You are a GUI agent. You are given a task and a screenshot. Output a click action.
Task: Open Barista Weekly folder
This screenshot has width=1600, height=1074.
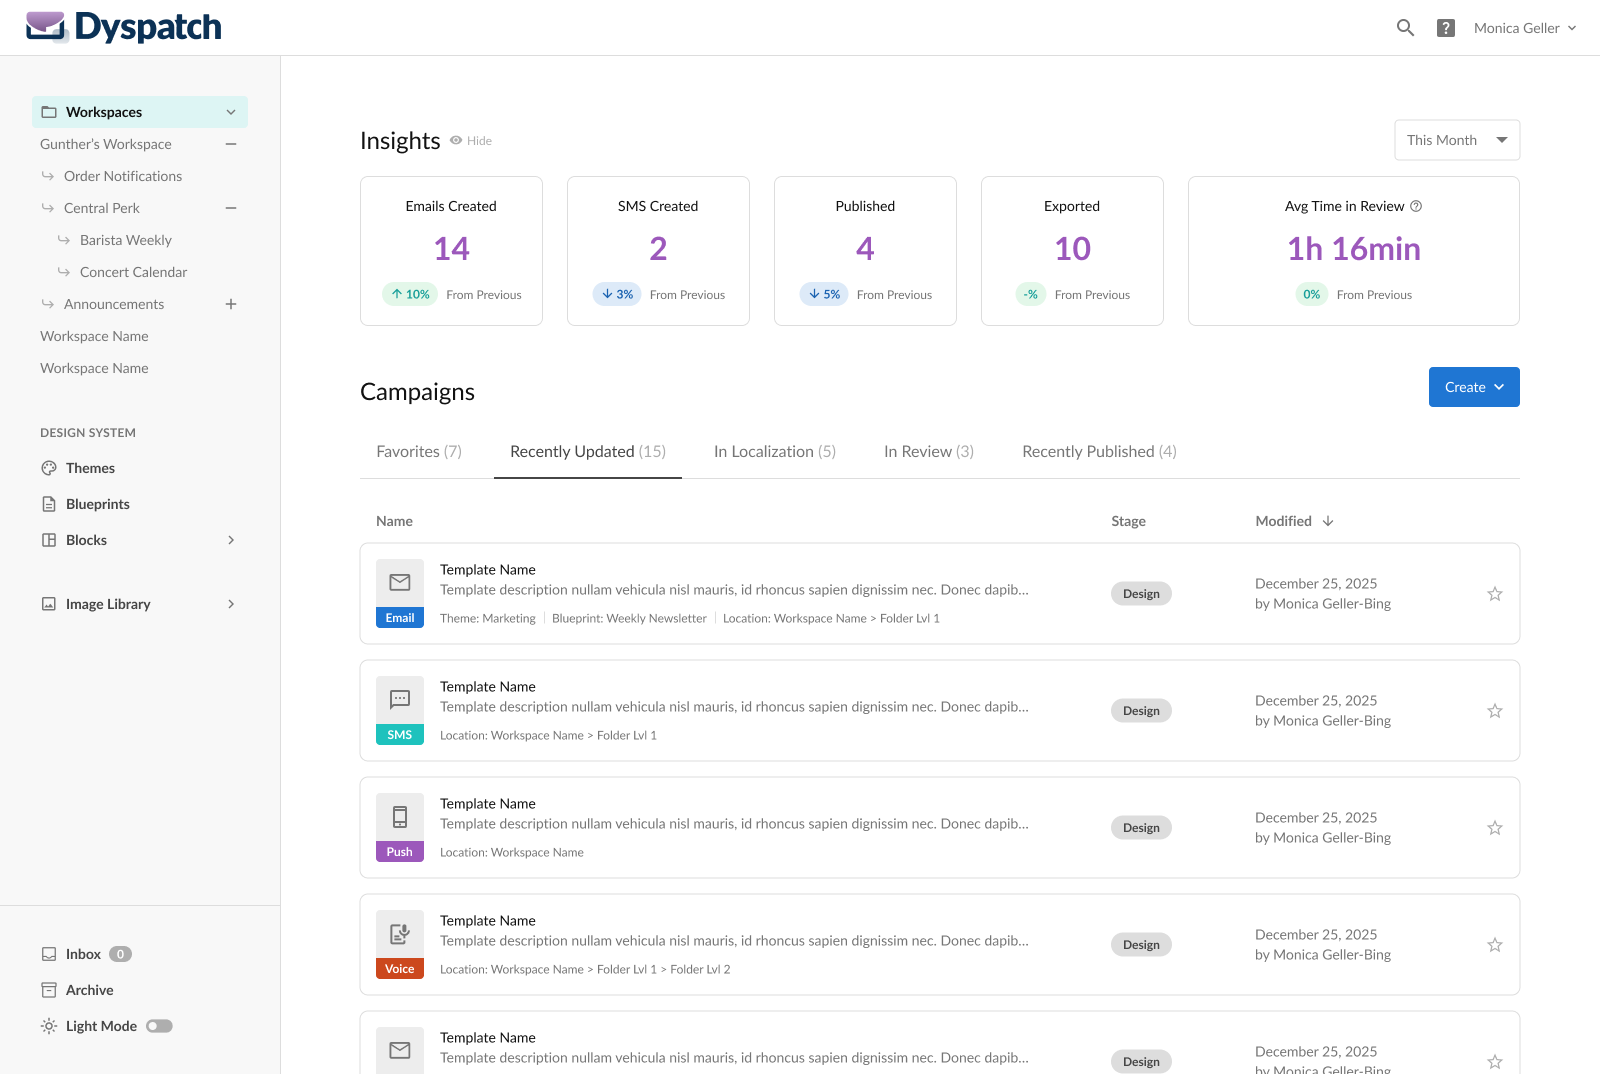click(126, 240)
